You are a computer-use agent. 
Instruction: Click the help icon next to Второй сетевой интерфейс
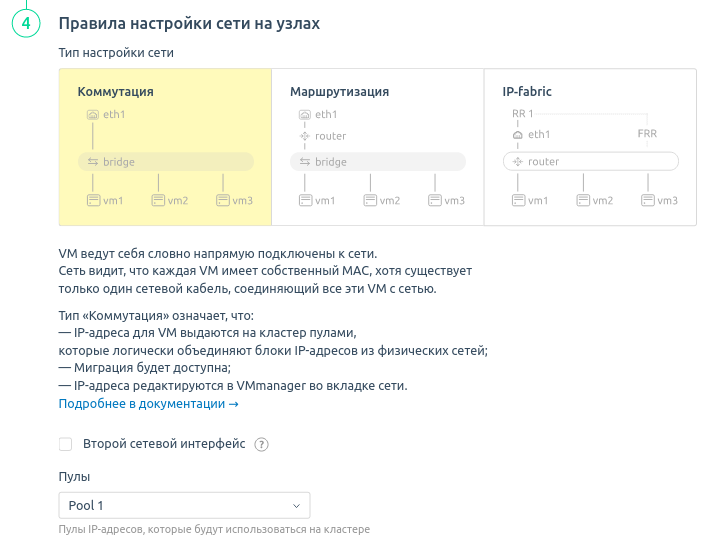click(x=262, y=445)
